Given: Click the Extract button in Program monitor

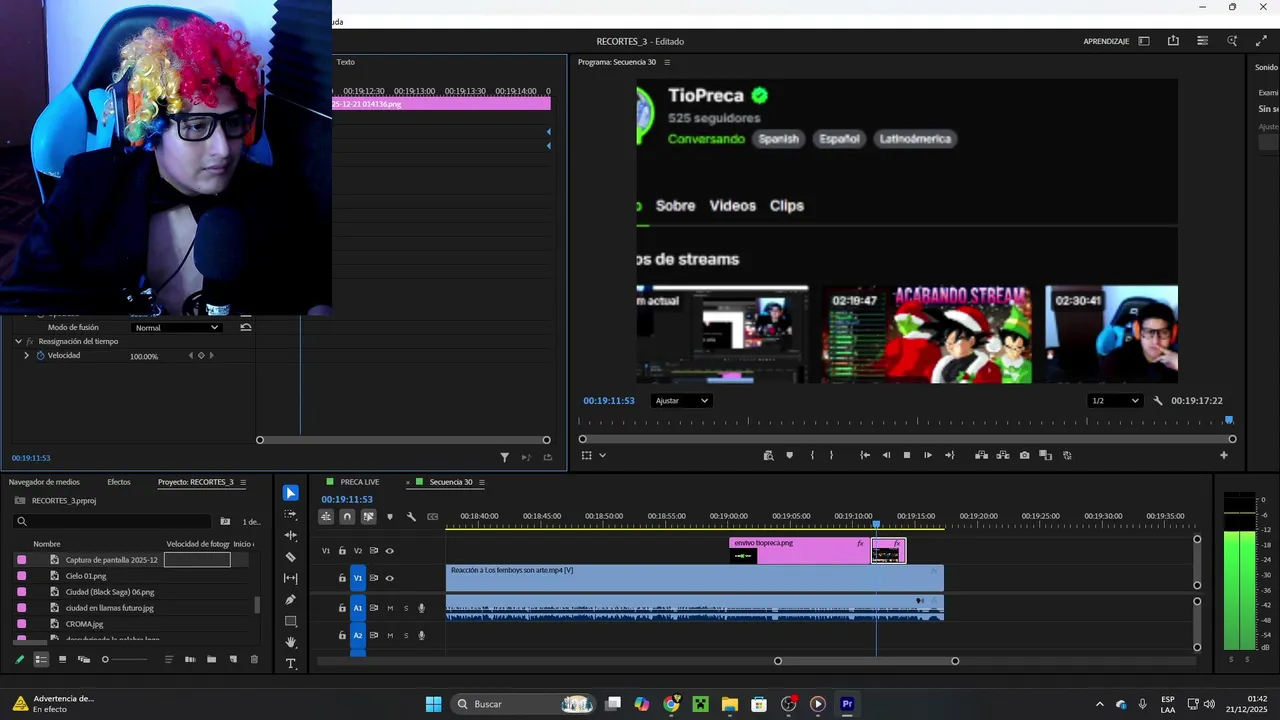Looking at the screenshot, I should pyautogui.click(x=1003, y=455).
